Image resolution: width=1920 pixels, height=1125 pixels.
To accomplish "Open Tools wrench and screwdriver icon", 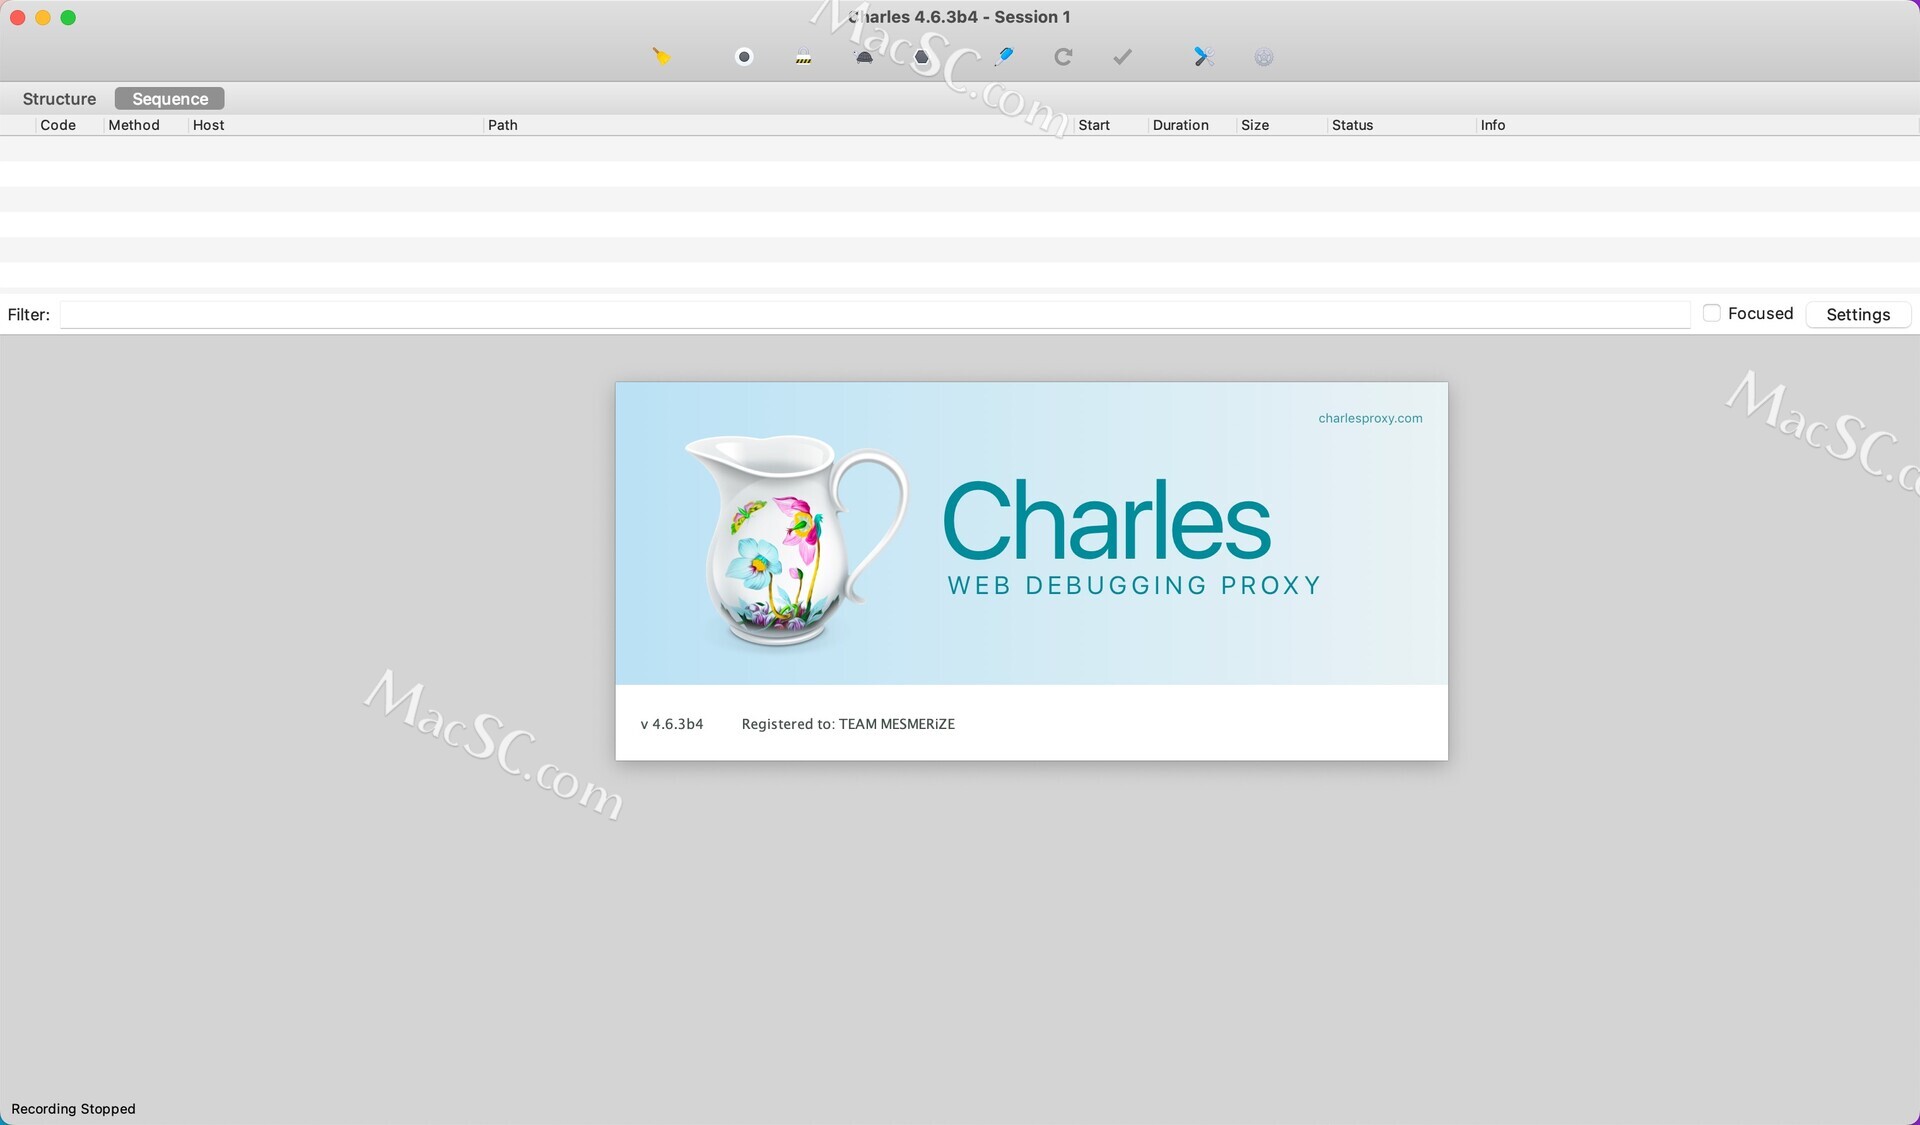I will pos(1203,57).
